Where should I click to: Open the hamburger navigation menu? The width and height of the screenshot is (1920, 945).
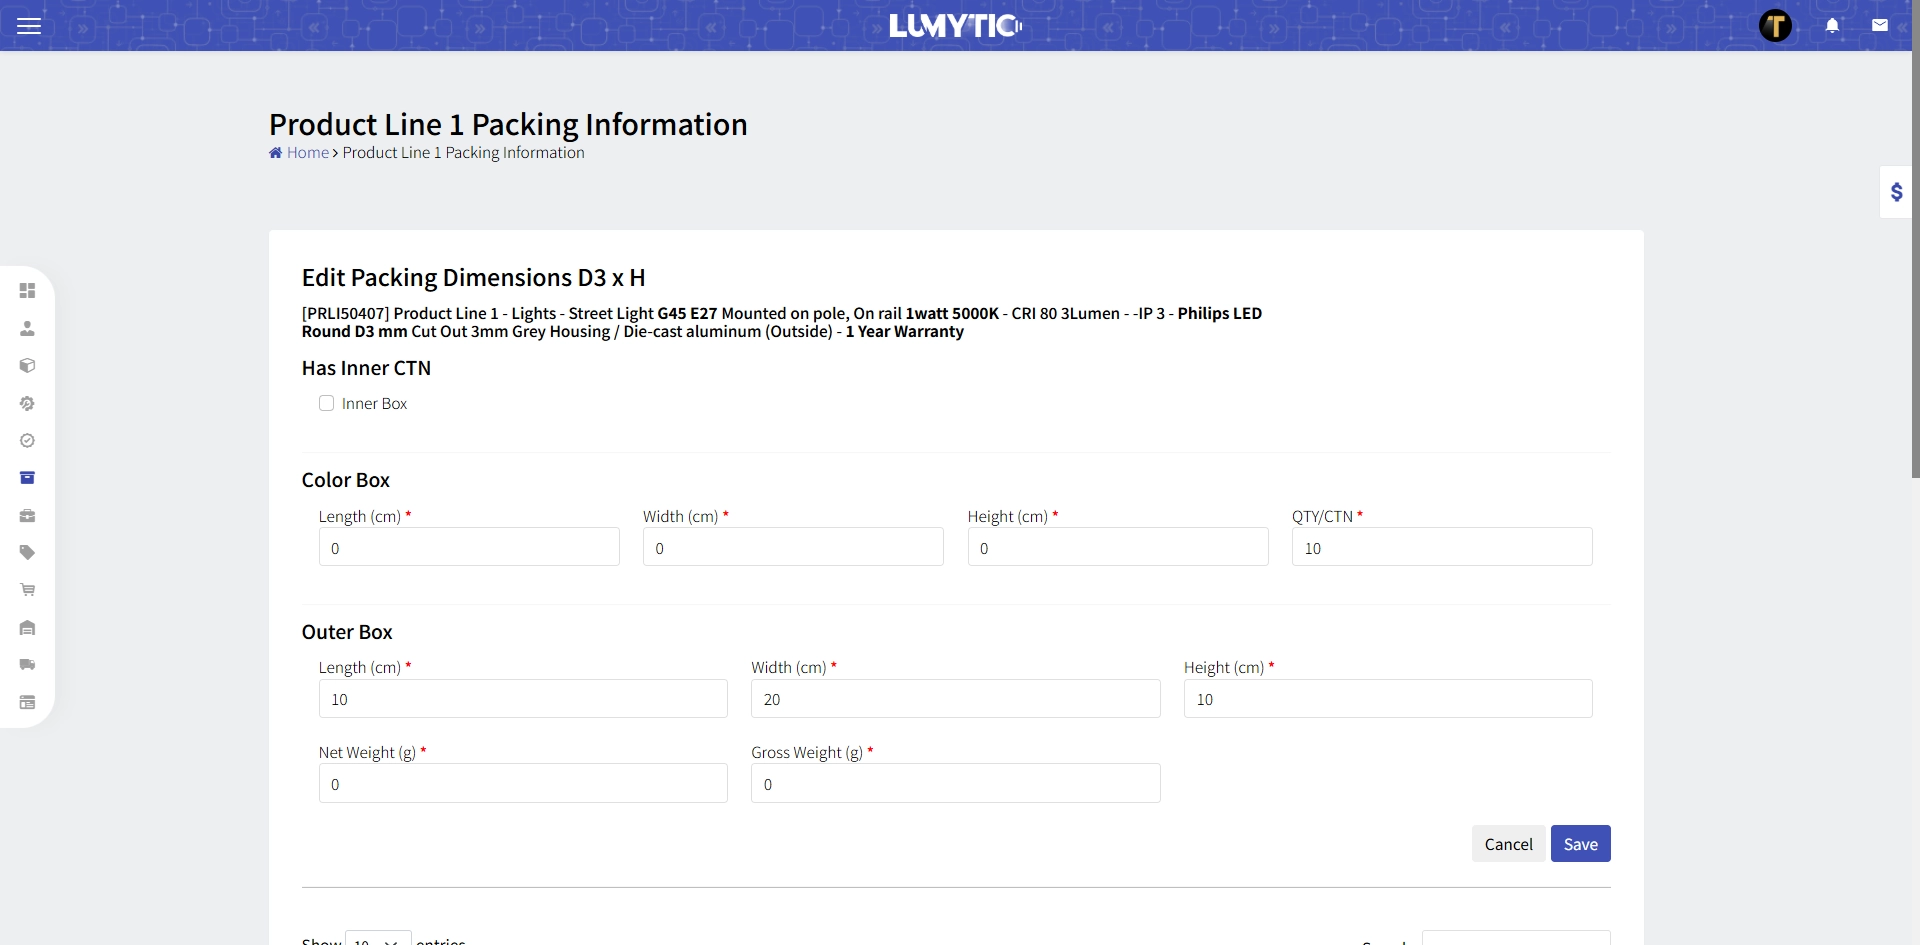[29, 26]
